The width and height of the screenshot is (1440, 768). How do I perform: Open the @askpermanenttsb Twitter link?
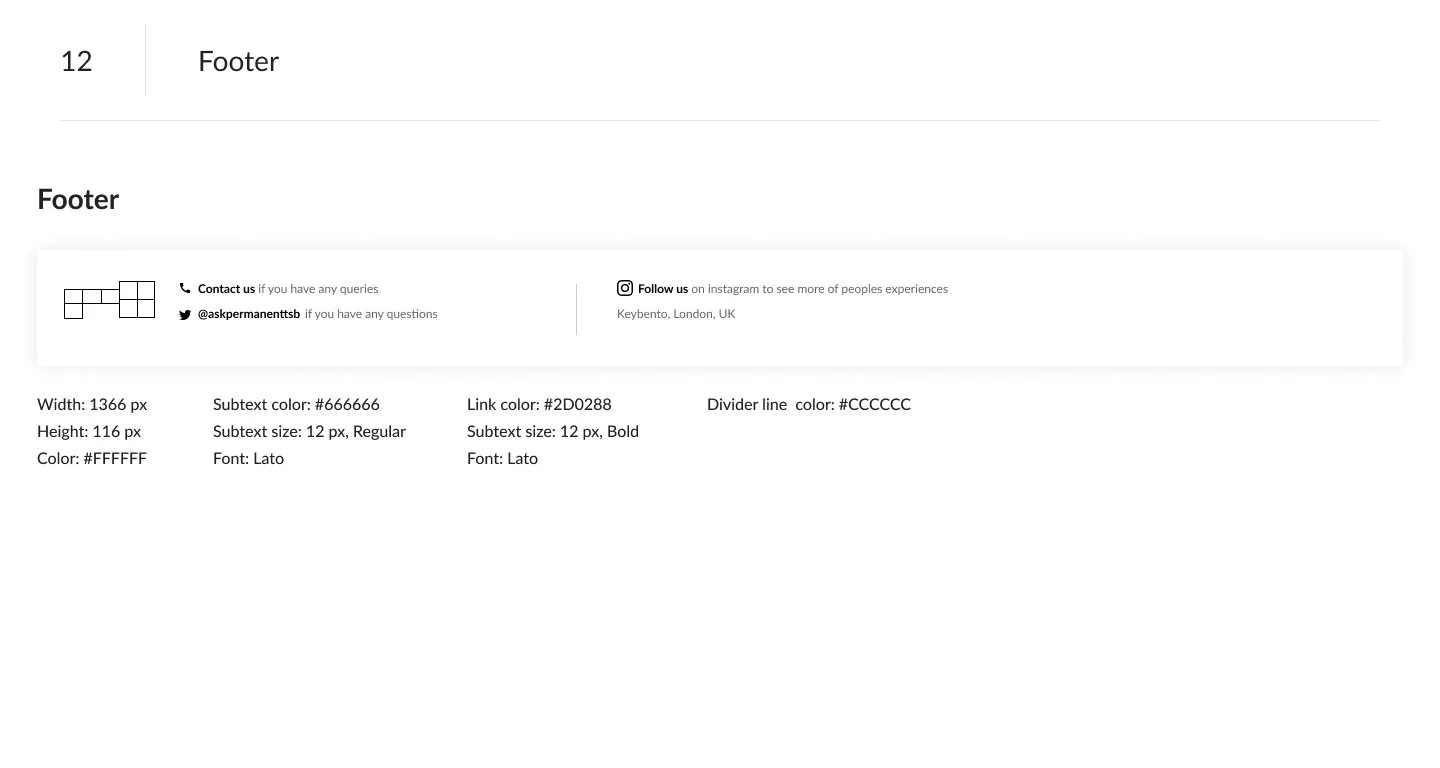point(249,314)
